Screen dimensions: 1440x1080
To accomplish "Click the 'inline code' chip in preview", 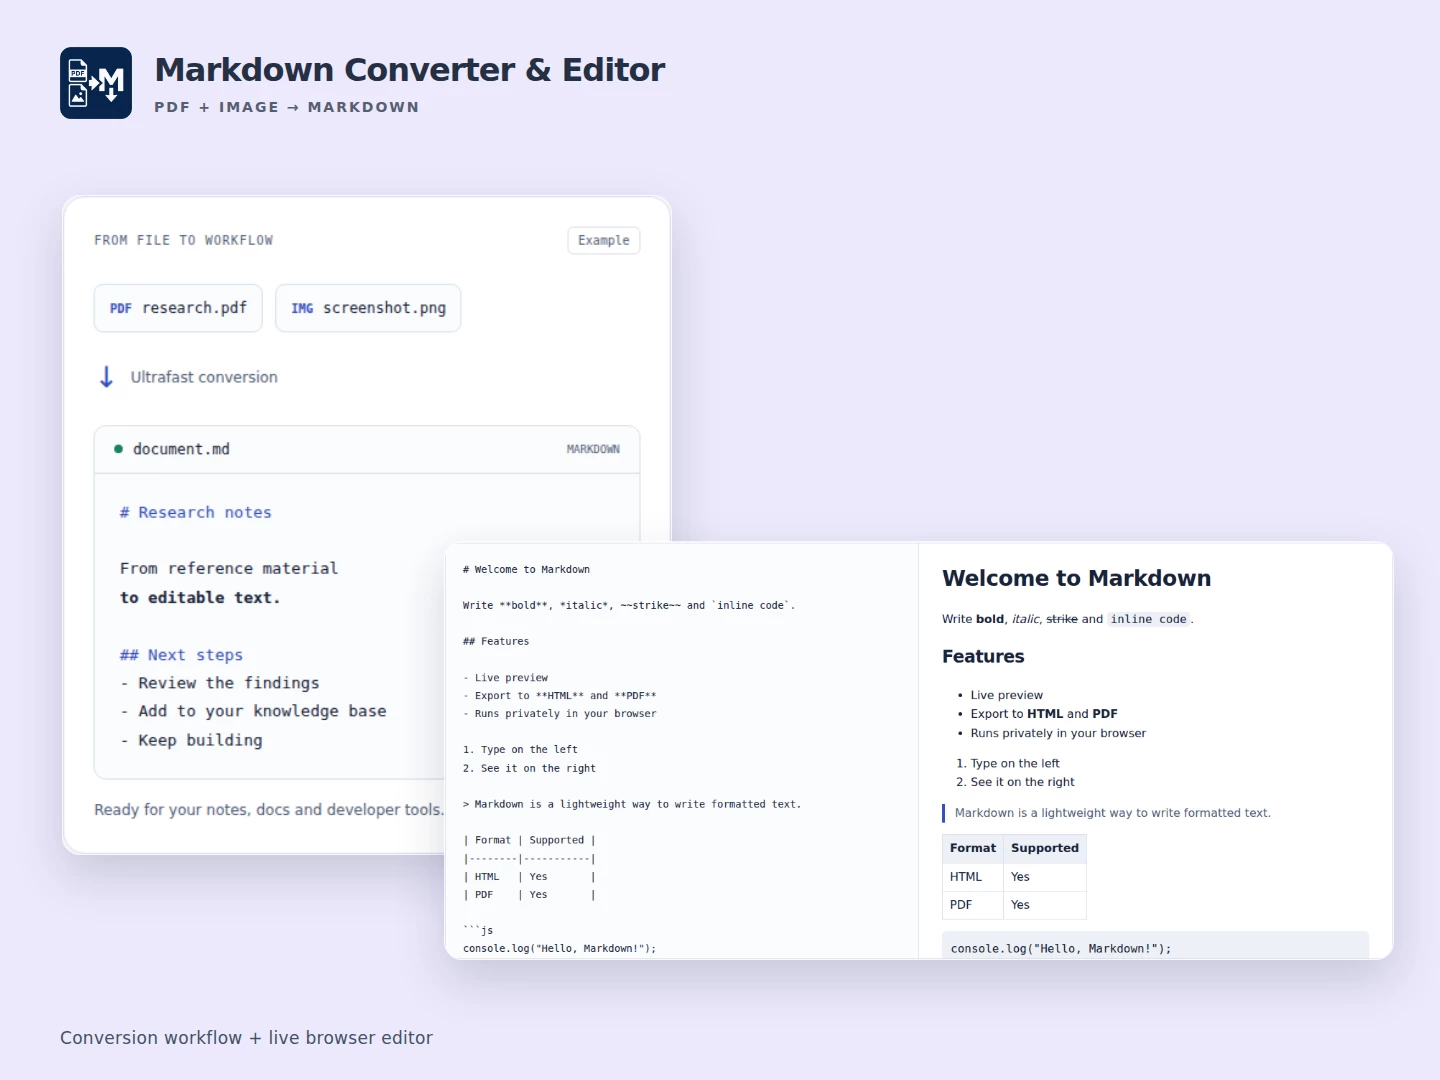I will 1148,619.
